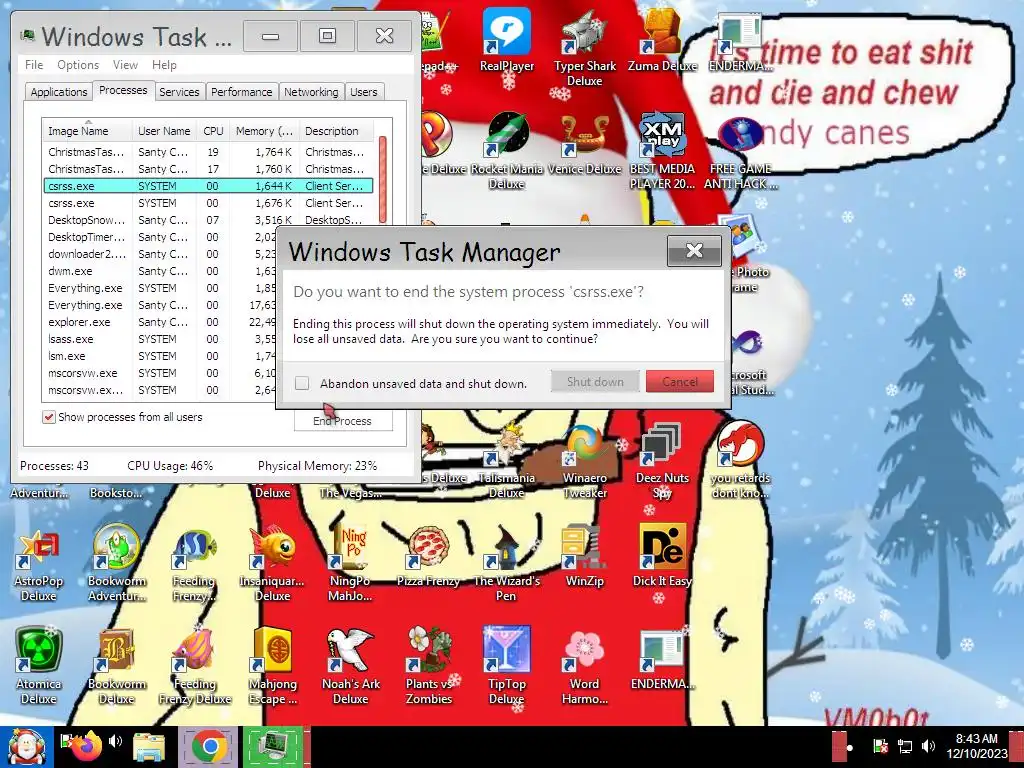Sort processes by Image Name column
Image resolution: width=1024 pixels, height=768 pixels.
(x=88, y=131)
